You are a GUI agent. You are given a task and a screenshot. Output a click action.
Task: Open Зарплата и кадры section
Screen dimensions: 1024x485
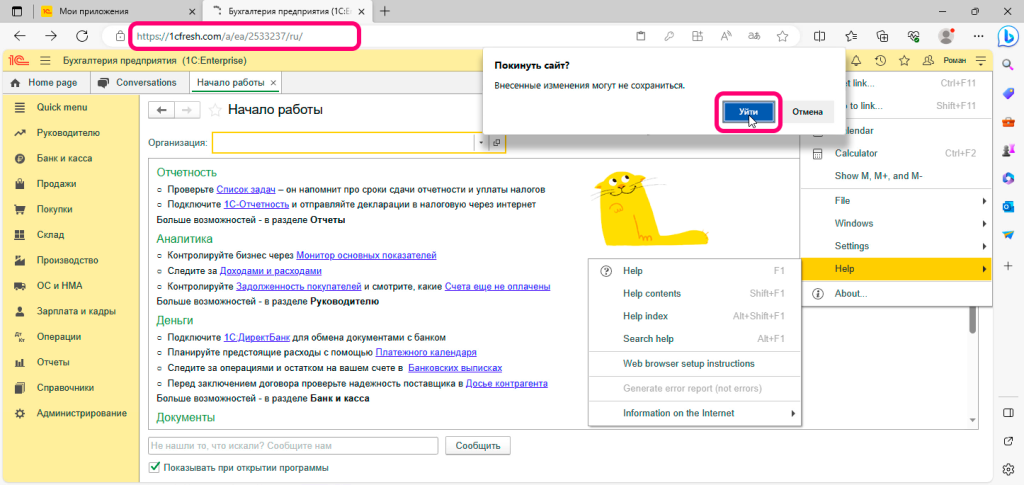pyautogui.click(x=71, y=311)
